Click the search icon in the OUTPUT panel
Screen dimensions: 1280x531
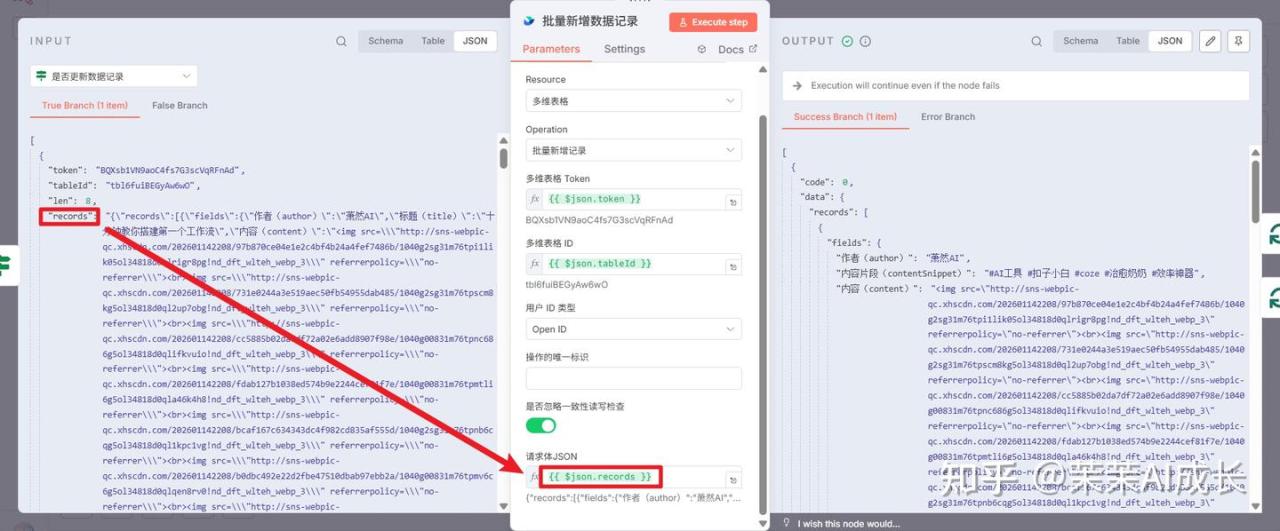(1037, 42)
